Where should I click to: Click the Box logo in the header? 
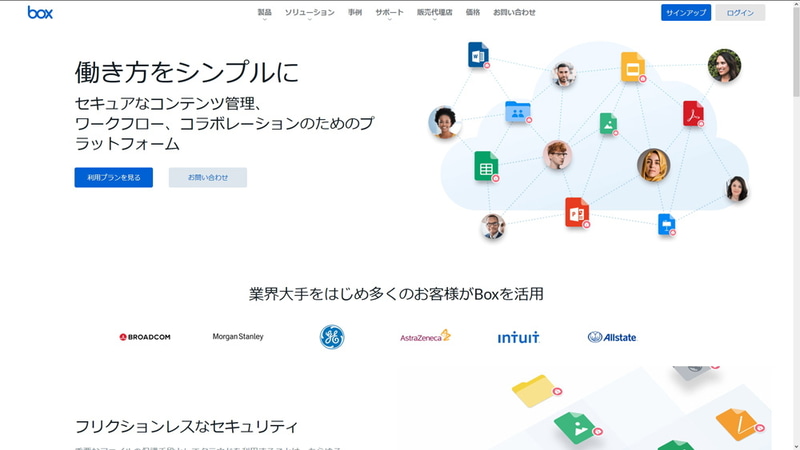40,12
